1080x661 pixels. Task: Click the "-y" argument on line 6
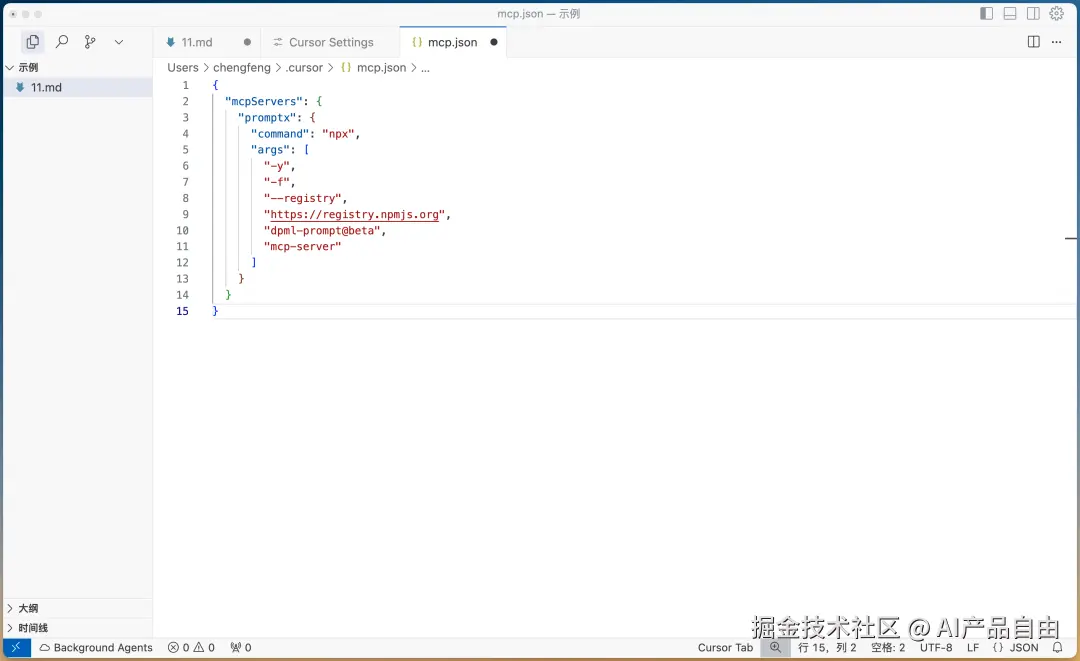276,166
